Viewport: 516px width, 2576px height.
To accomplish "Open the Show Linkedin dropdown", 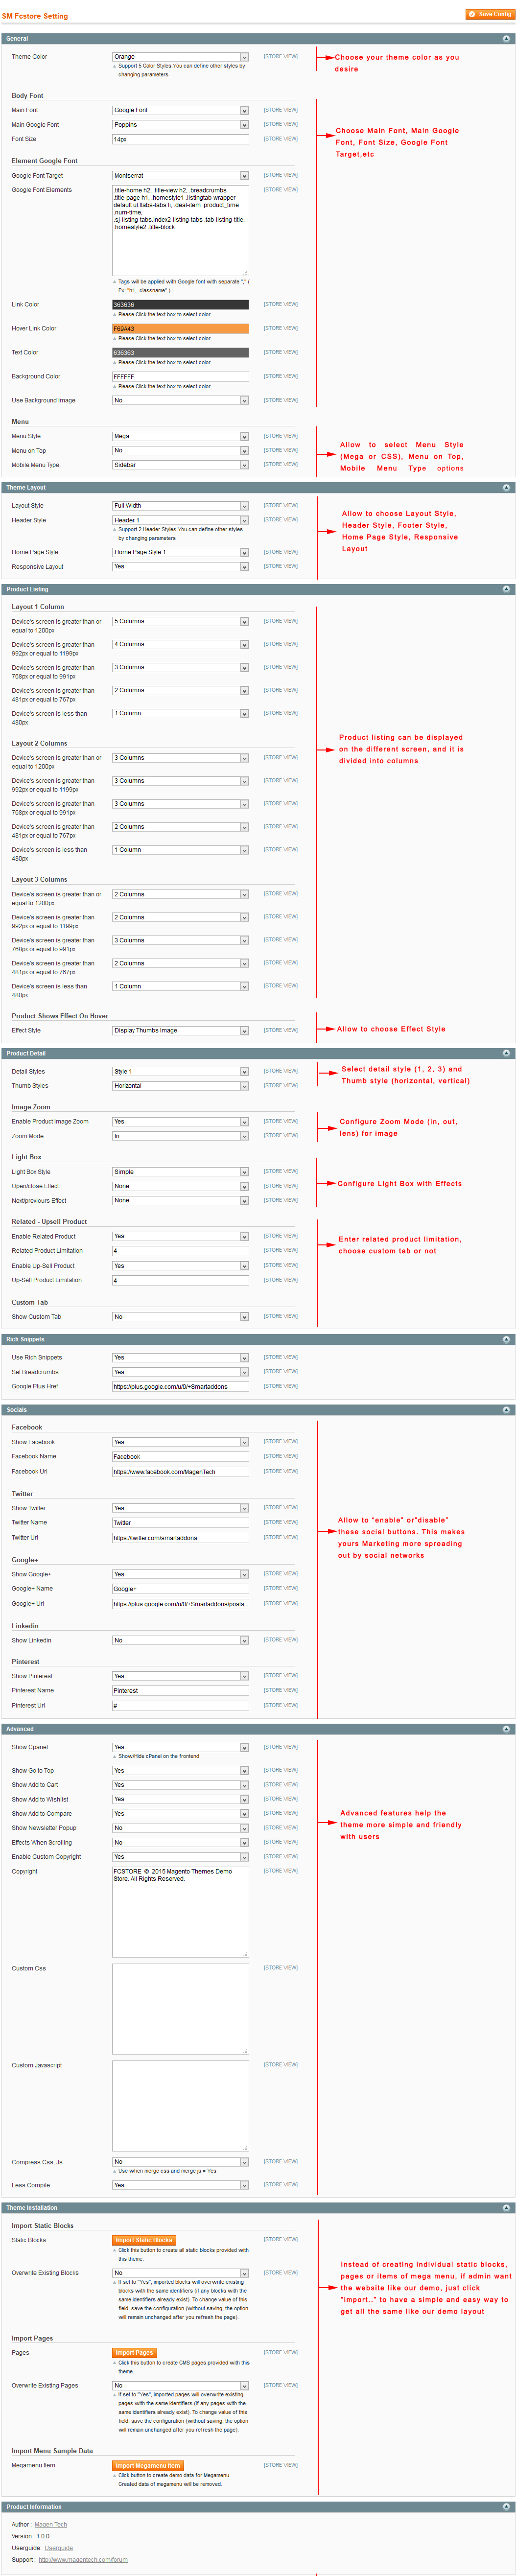I will pyautogui.click(x=180, y=1640).
